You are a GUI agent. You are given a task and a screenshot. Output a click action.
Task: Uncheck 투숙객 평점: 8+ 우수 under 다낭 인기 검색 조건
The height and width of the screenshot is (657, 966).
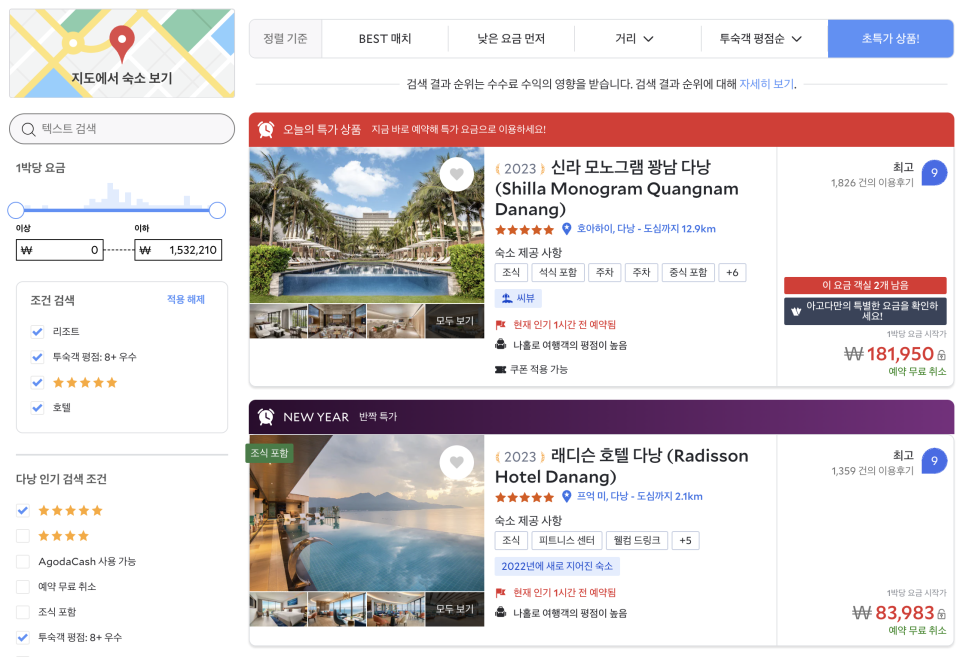(x=23, y=637)
